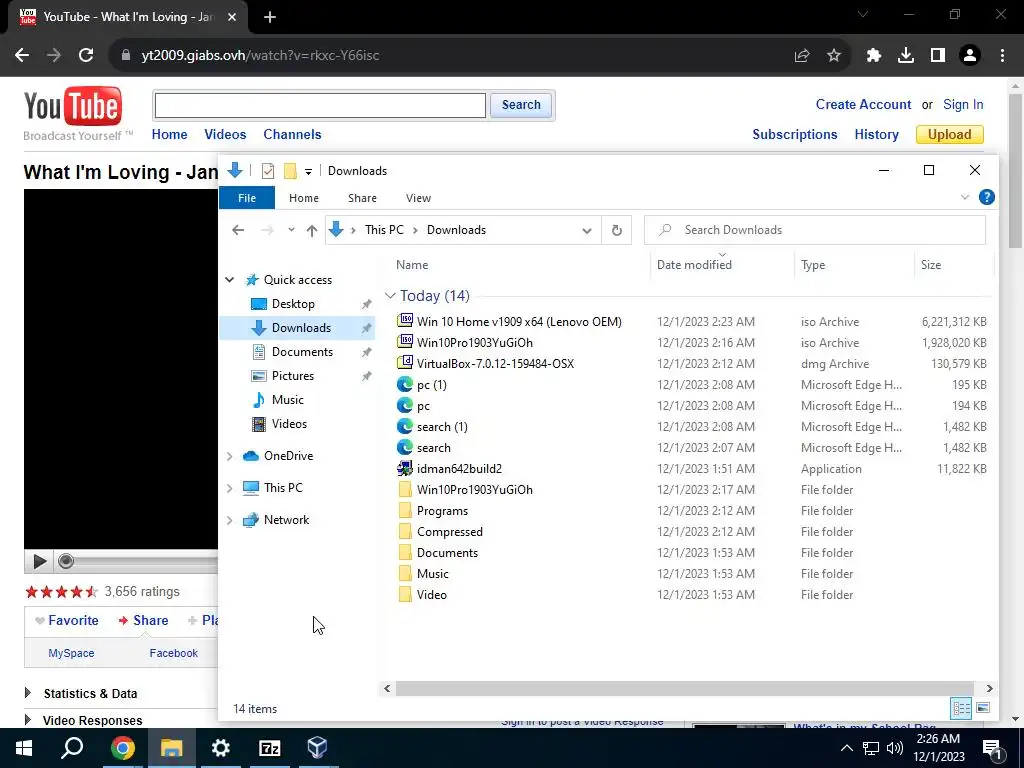Go up one folder level in Explorer
The height and width of the screenshot is (768, 1024).
tap(312, 230)
